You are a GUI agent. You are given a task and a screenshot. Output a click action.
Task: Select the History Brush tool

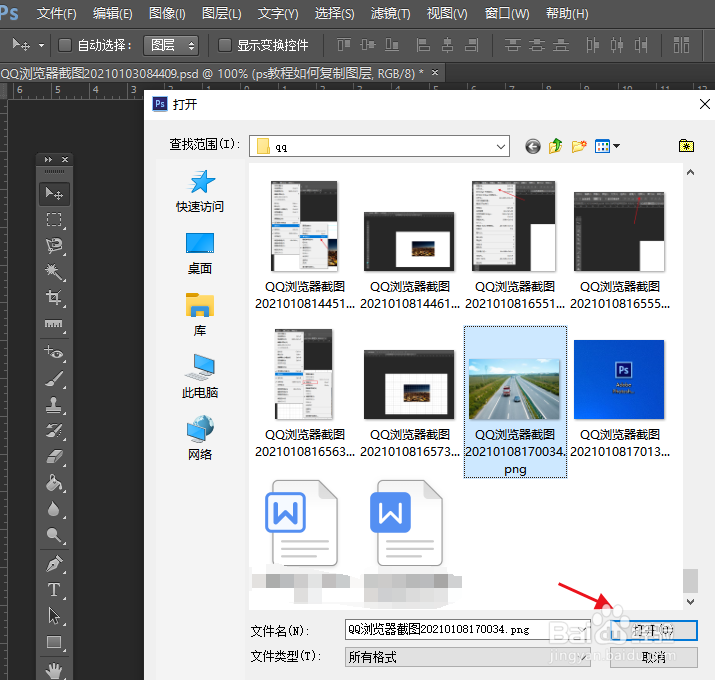click(54, 431)
